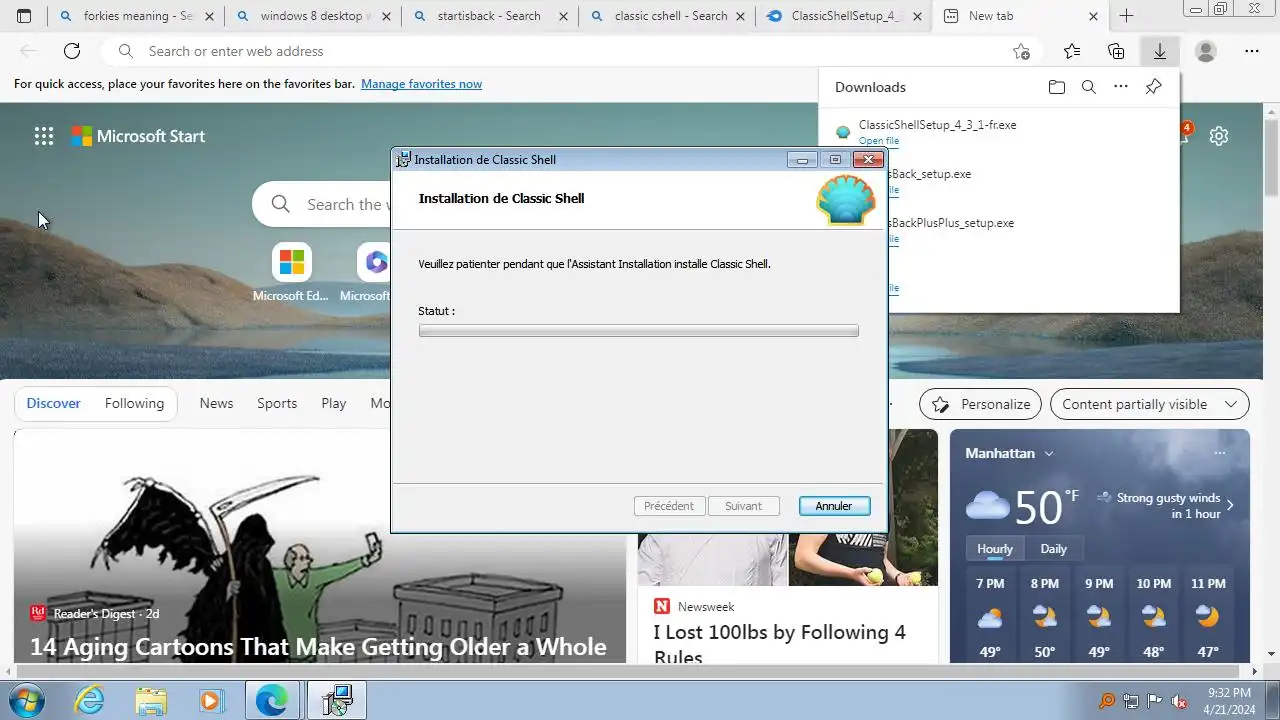Open the volume icon in system tray

coord(1179,701)
